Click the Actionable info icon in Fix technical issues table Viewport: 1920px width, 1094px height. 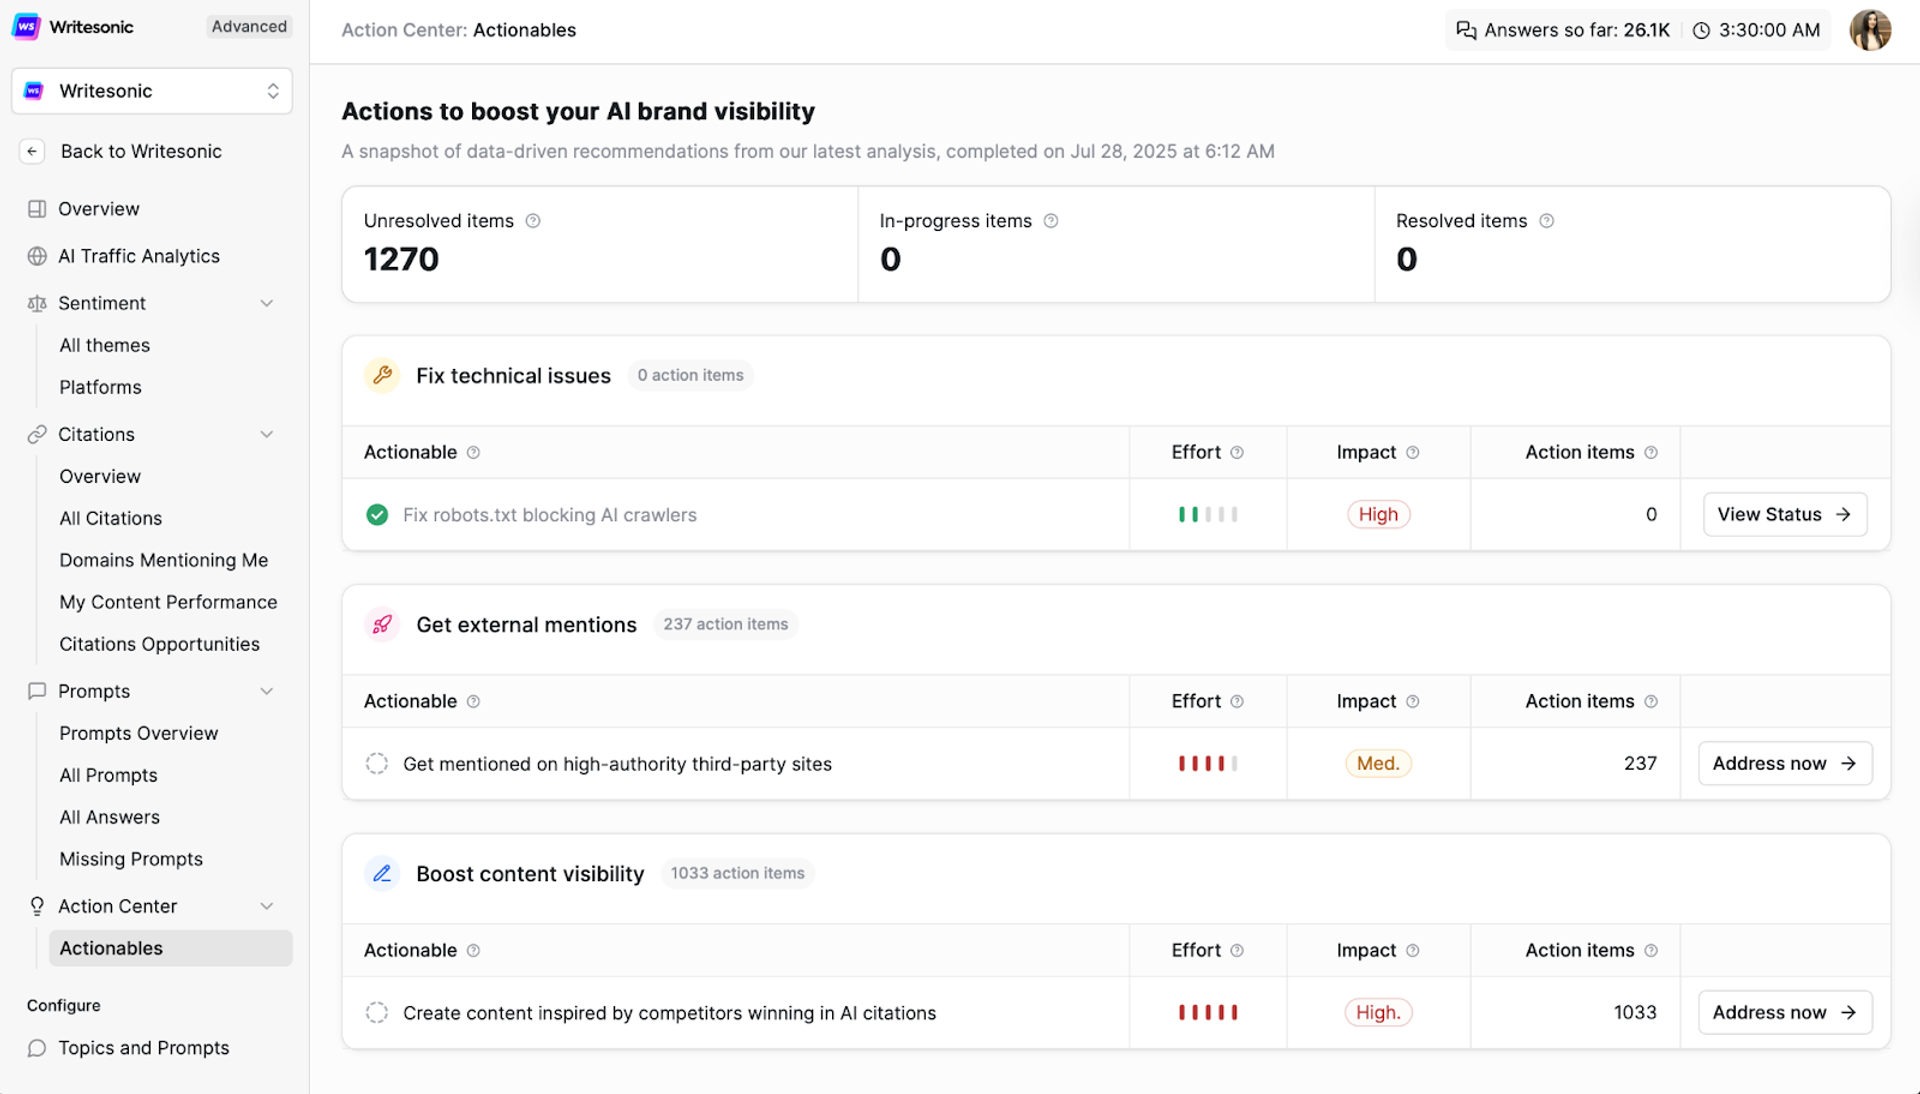[x=474, y=452]
